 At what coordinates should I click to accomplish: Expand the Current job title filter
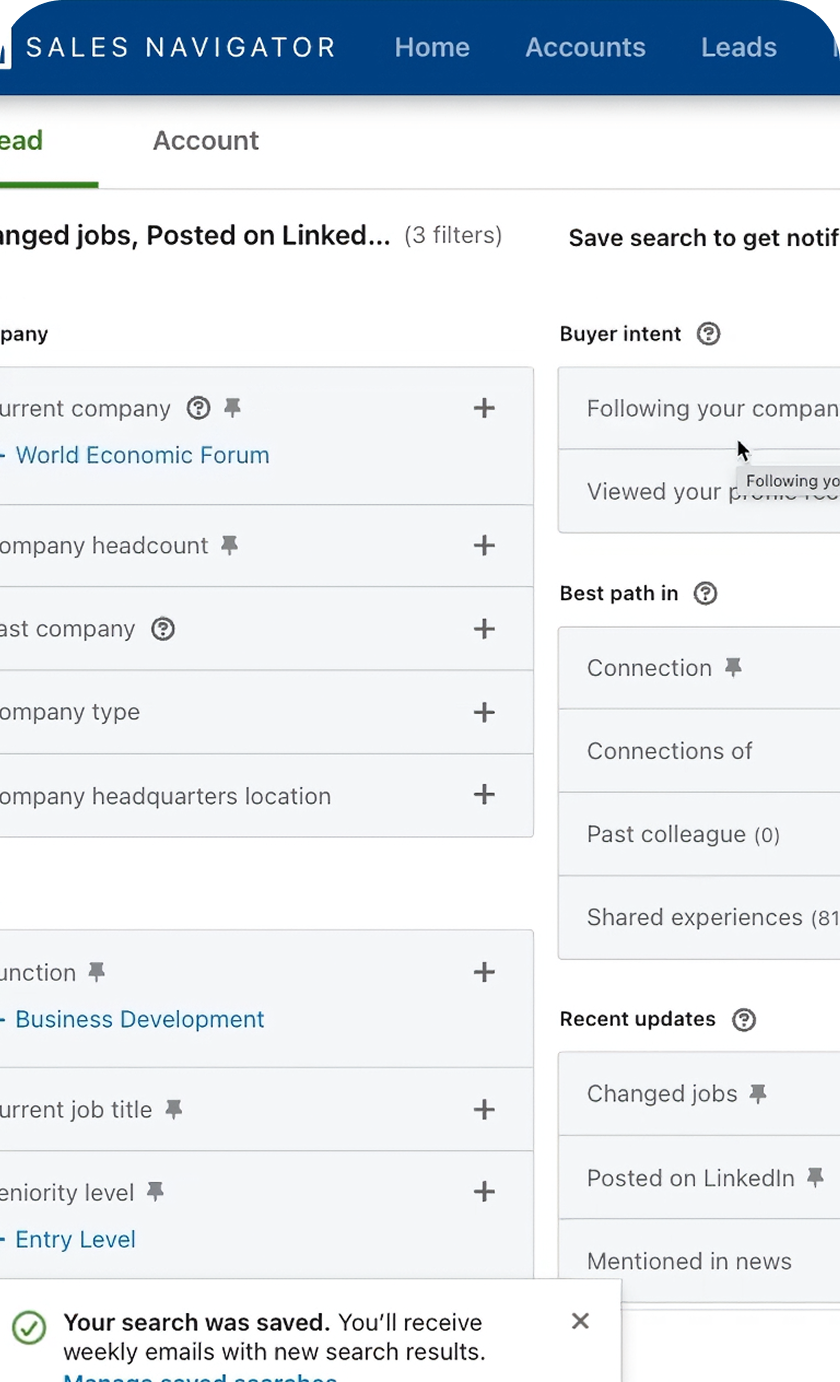pyautogui.click(x=484, y=1109)
